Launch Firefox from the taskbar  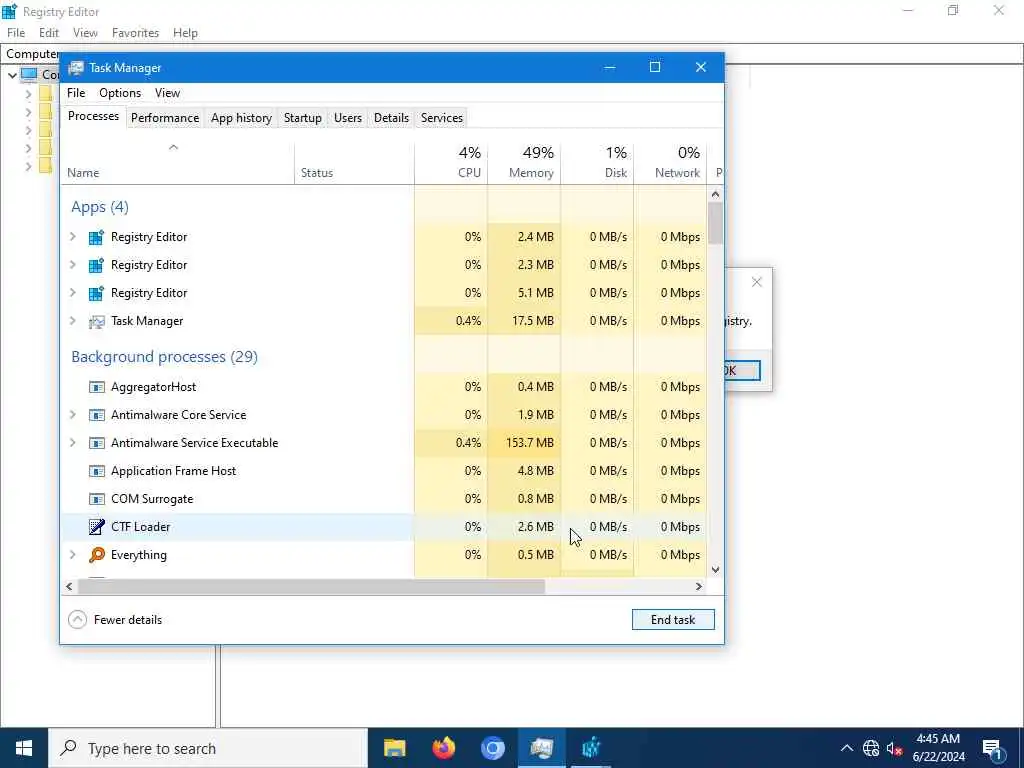pos(444,748)
